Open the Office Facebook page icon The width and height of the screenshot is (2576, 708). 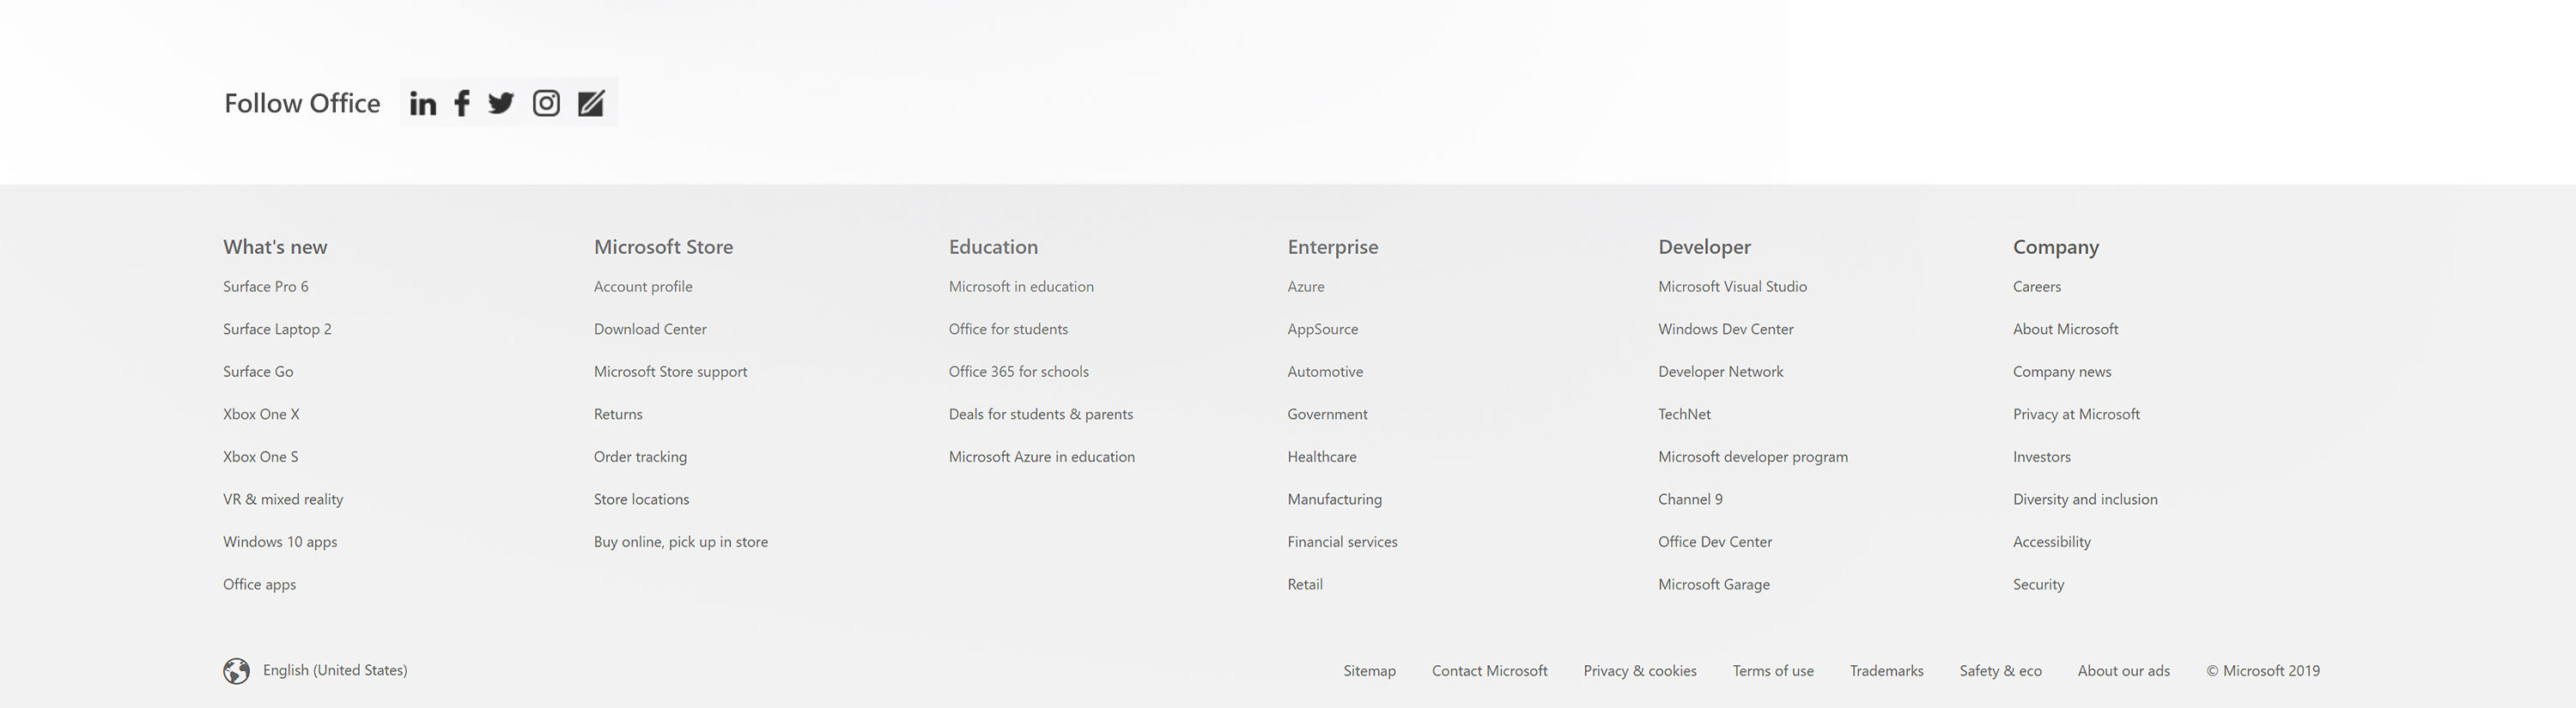click(462, 103)
